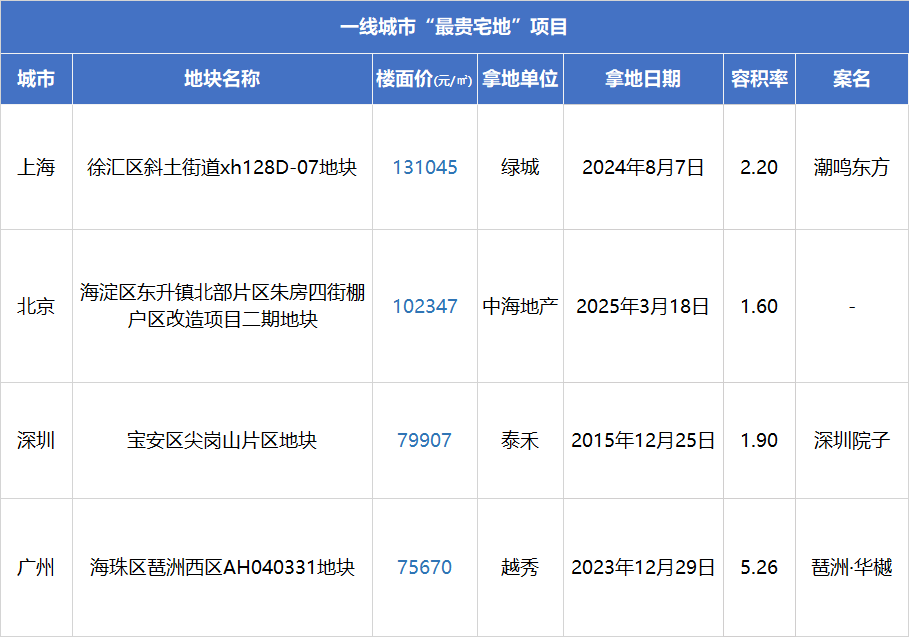
Task: Click the 拿地单位 column header
Action: 520,78
